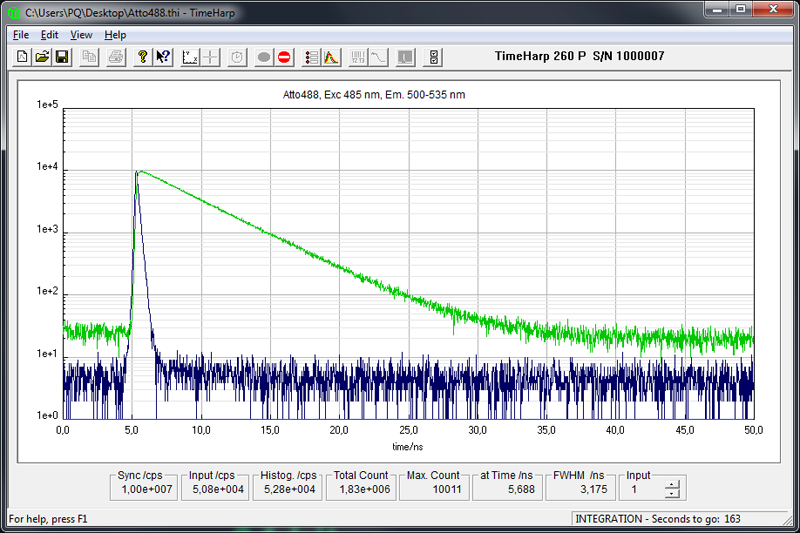Stop measurement with the red stop icon
The height and width of the screenshot is (533, 800).
pyautogui.click(x=284, y=57)
